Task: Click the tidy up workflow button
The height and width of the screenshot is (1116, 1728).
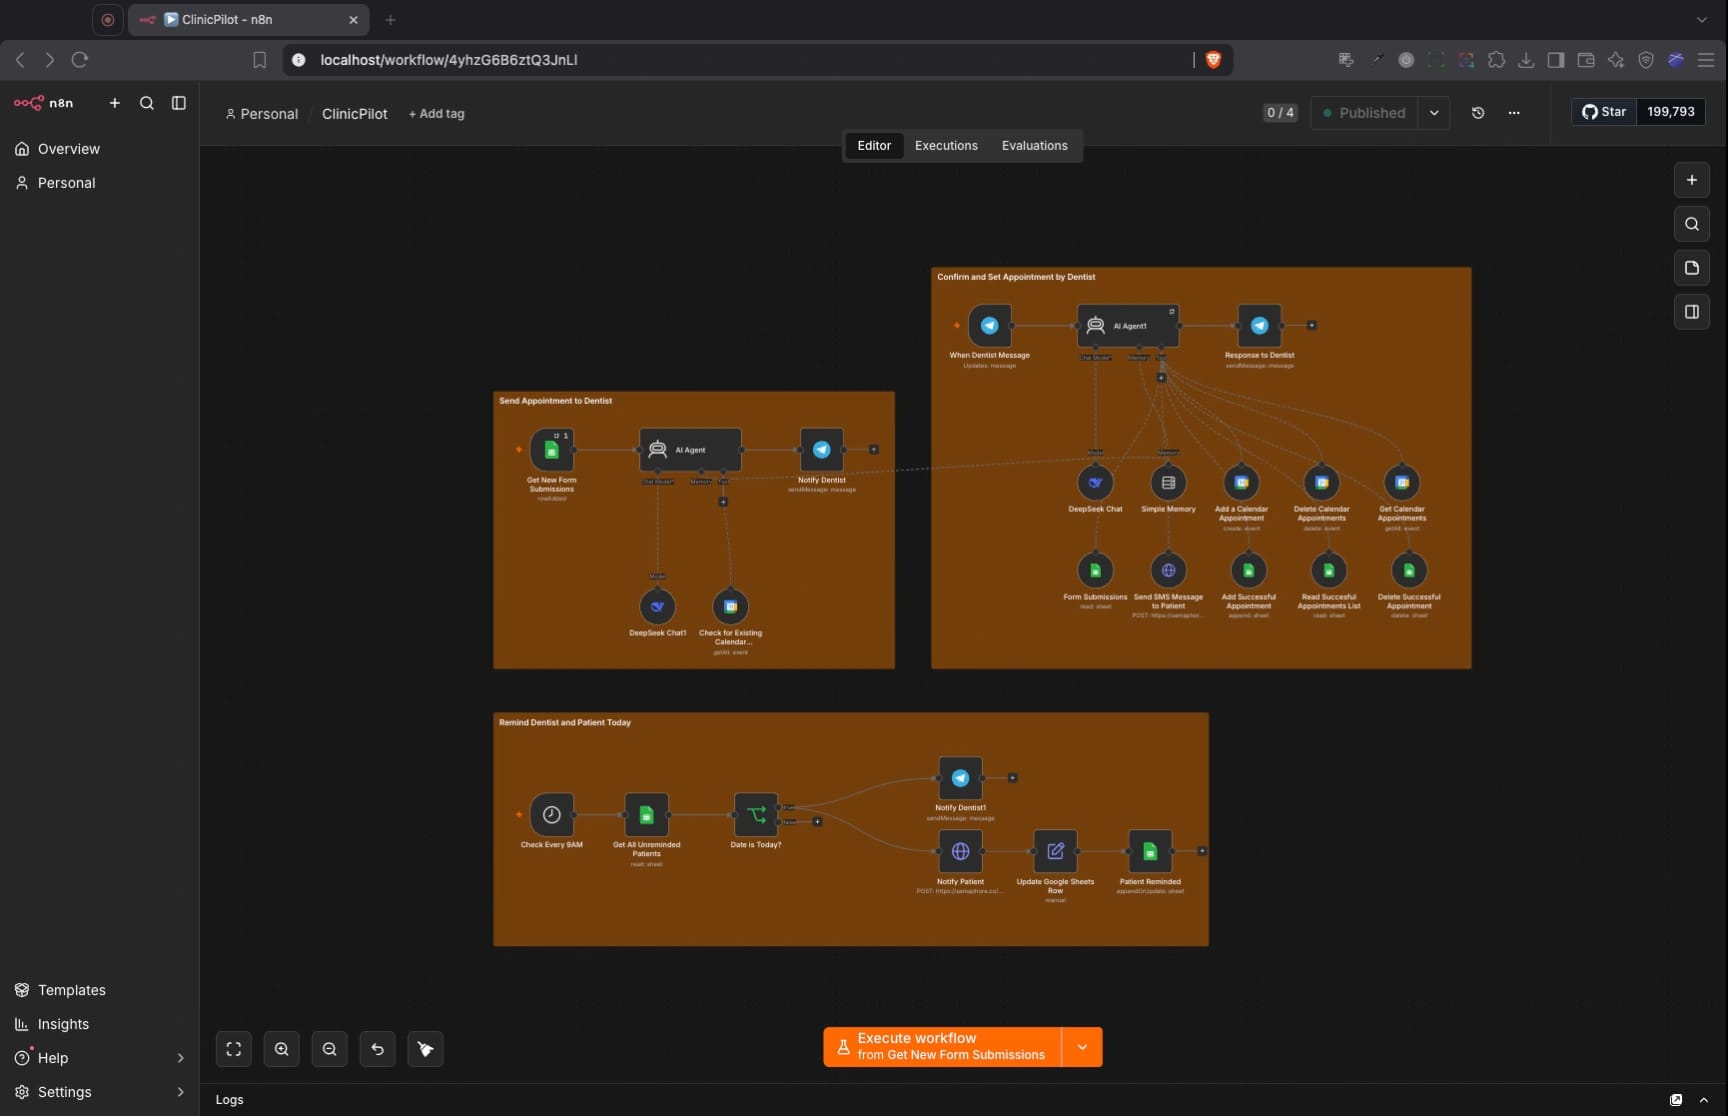Action: (426, 1049)
